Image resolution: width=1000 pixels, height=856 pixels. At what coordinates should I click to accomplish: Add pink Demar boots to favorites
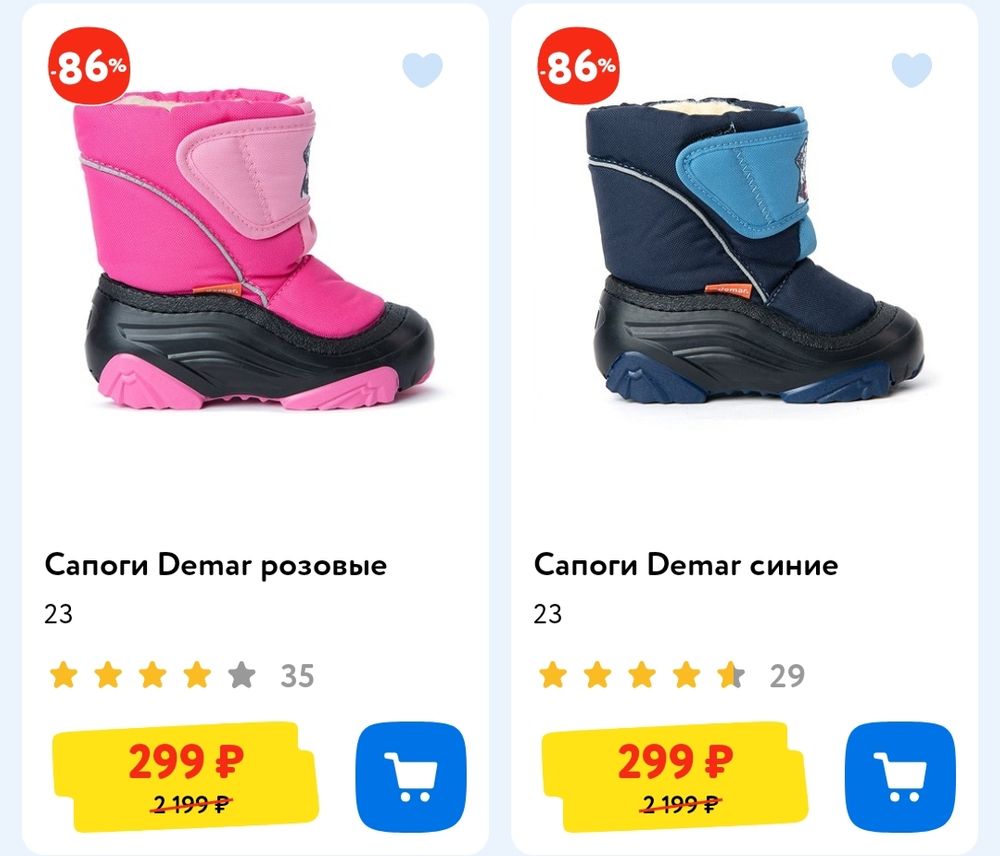[422, 70]
